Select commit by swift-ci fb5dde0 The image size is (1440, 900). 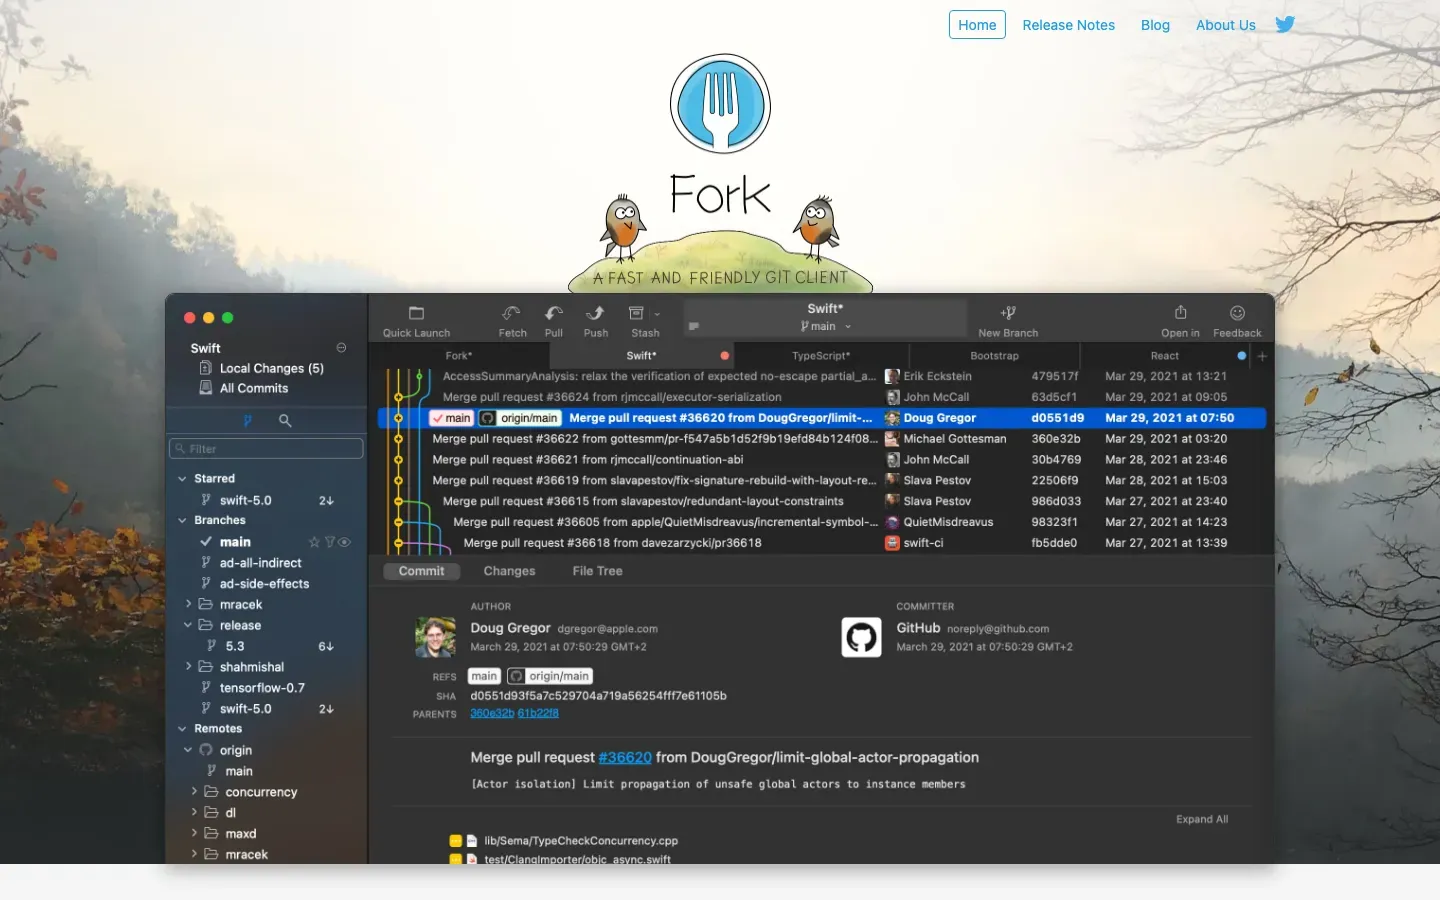pyautogui.click(x=822, y=543)
